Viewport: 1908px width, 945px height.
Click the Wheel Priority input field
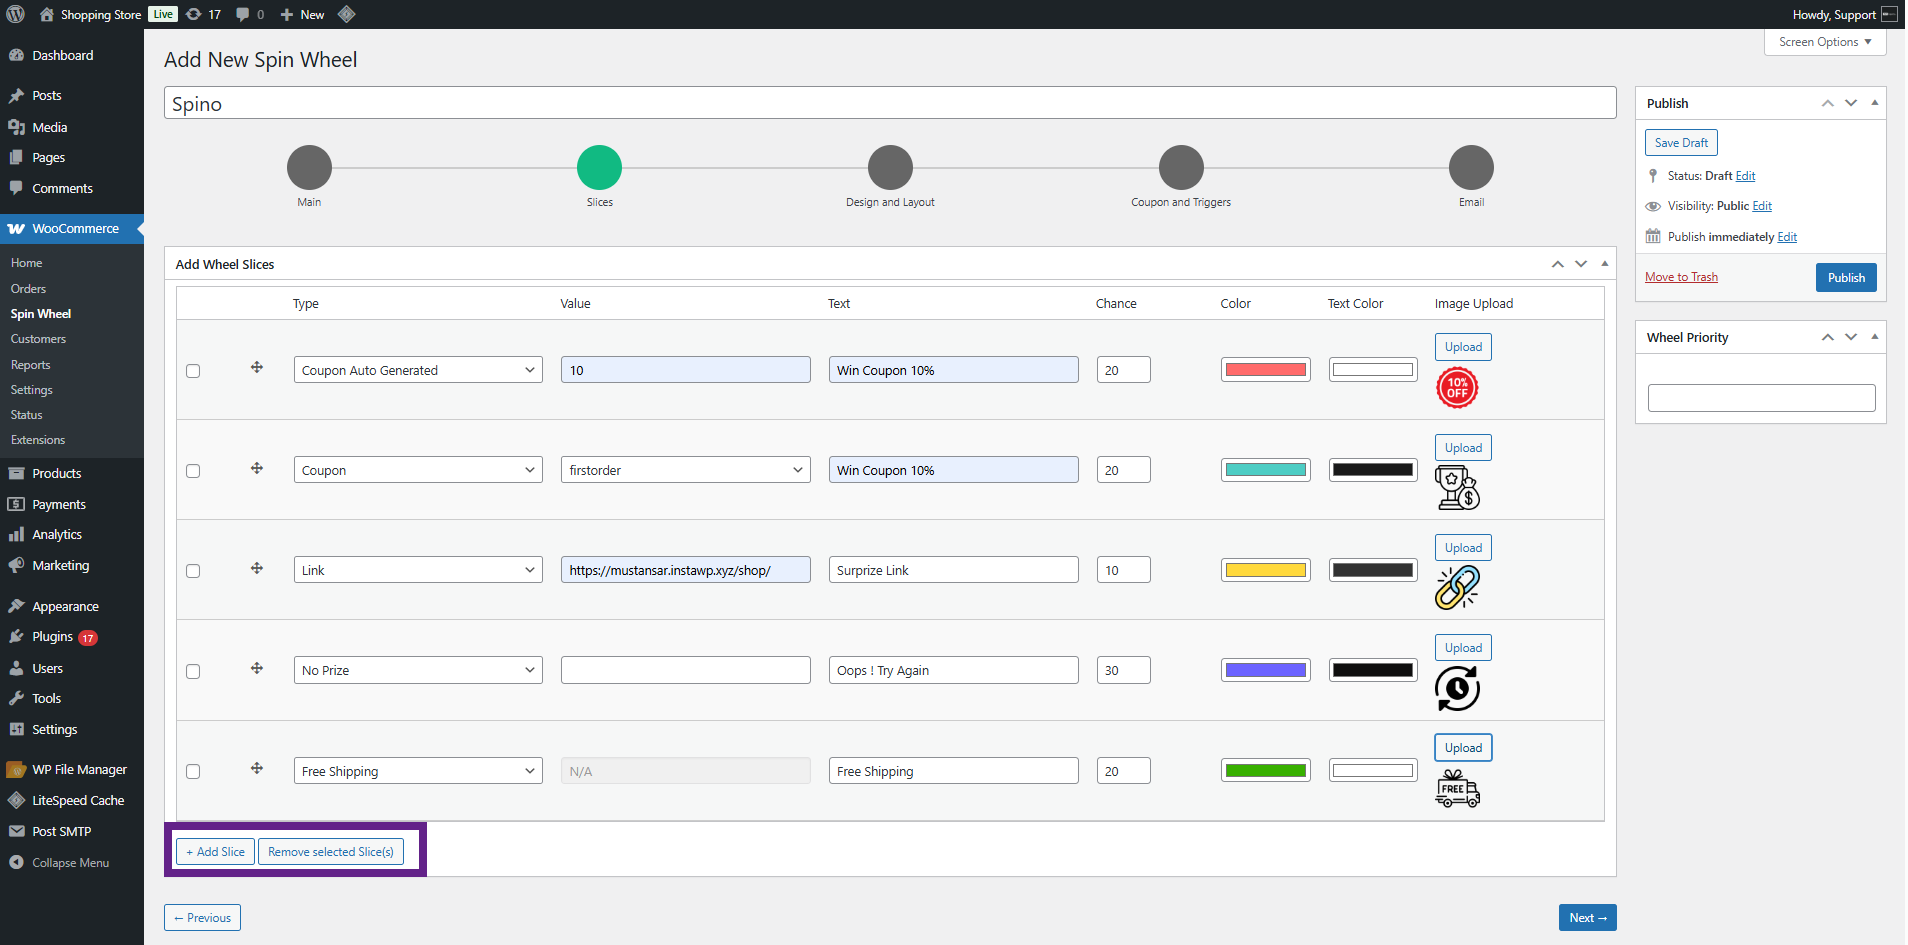1761,398
